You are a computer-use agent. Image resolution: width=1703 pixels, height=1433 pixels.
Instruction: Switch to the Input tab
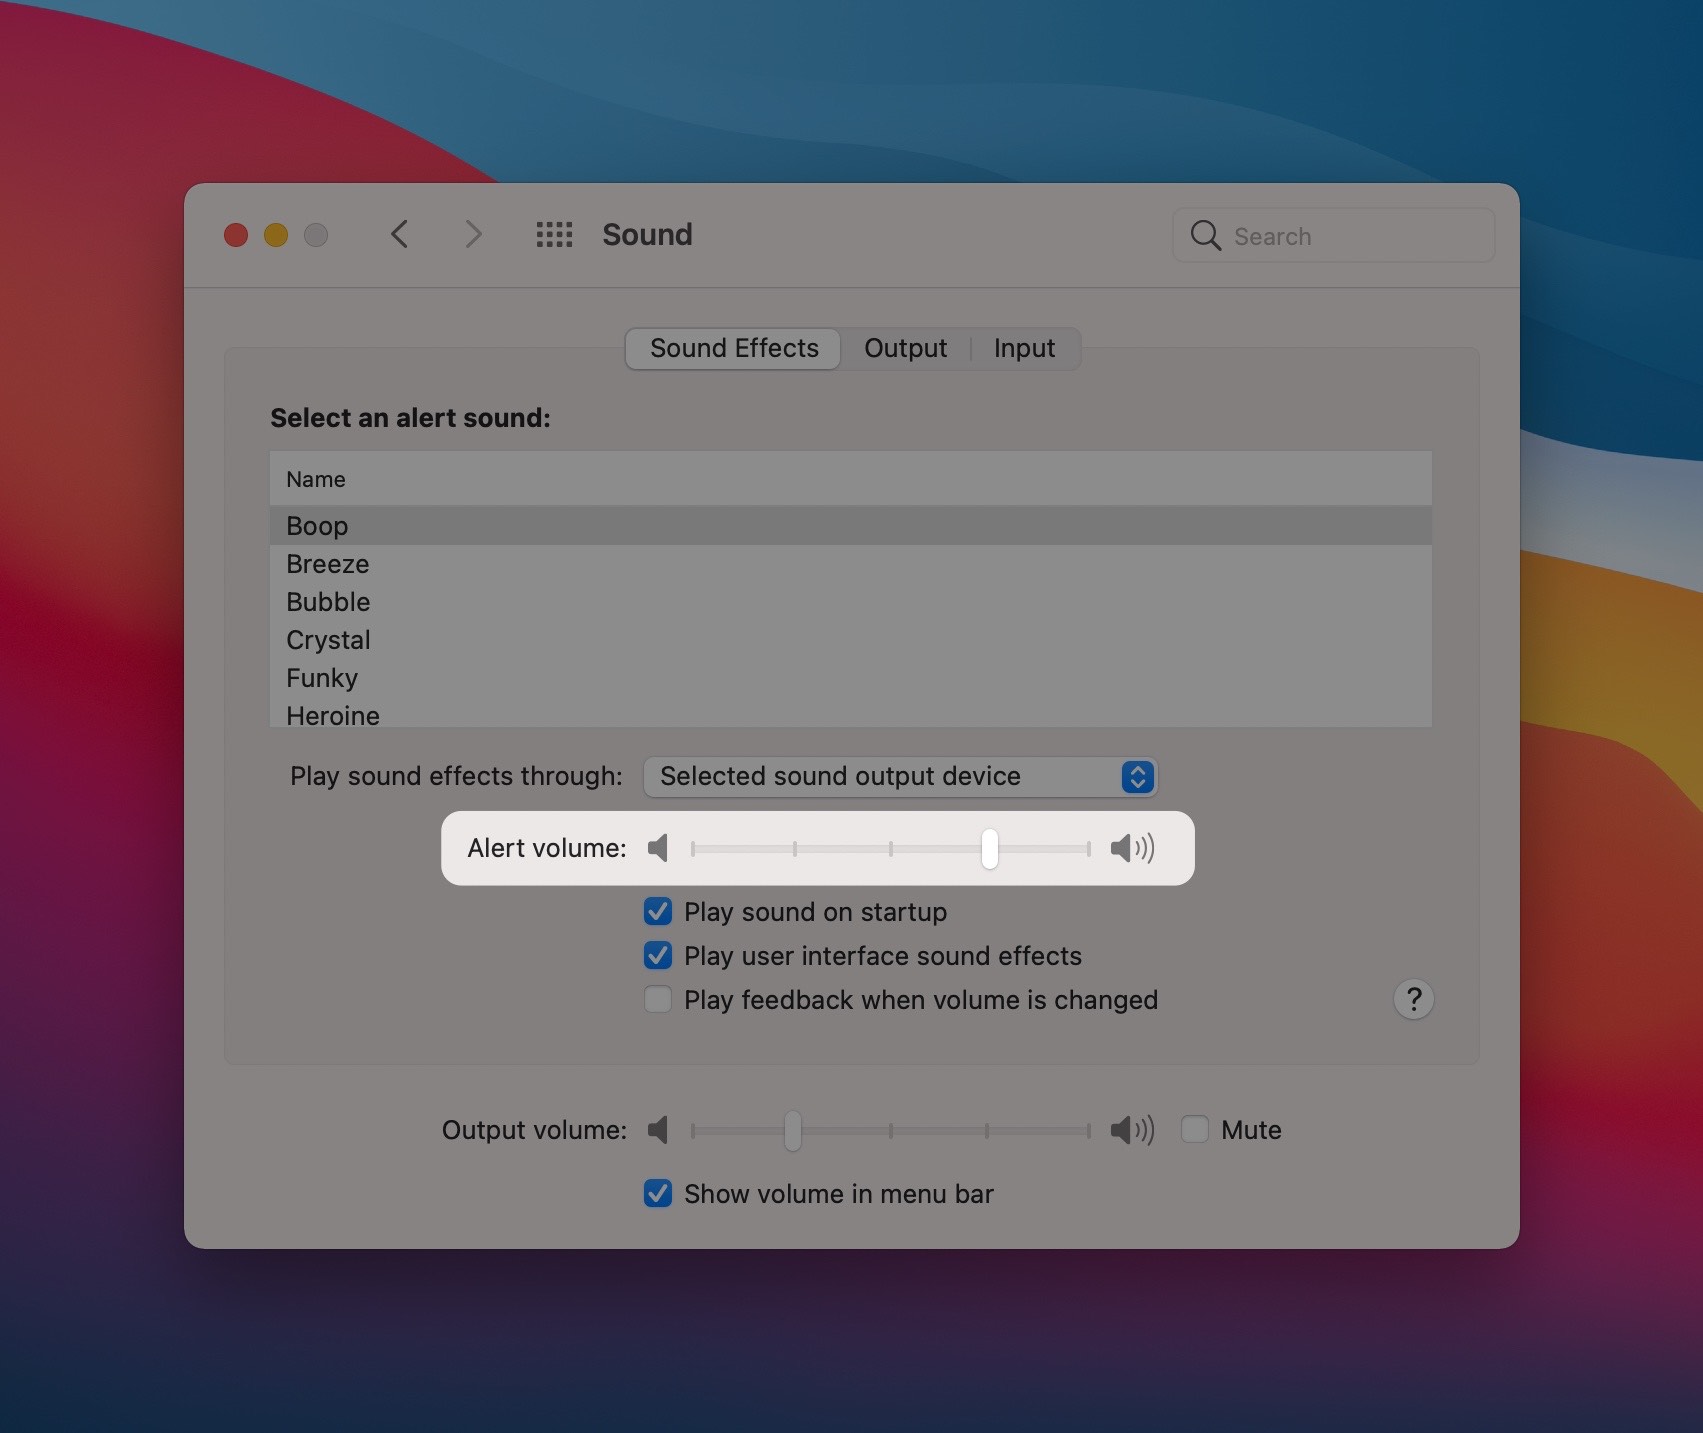tap(1024, 348)
